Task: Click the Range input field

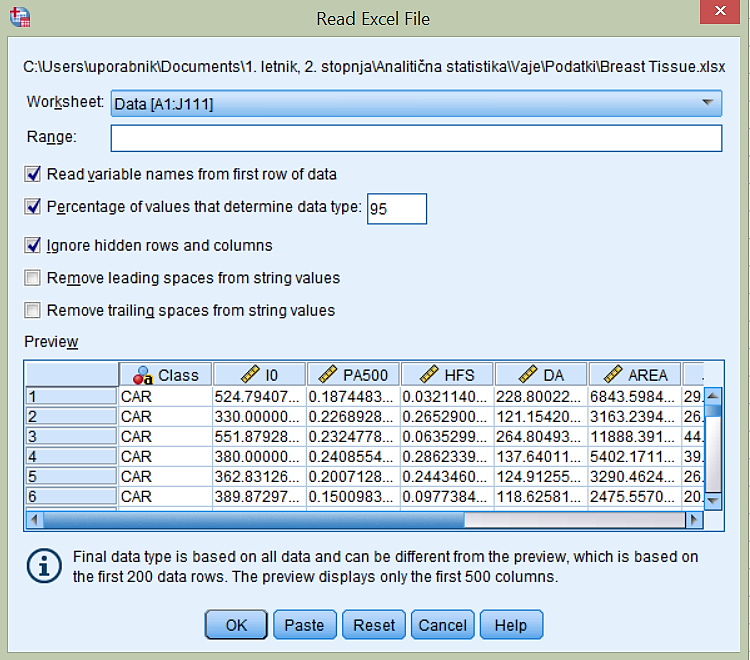Action: pos(416,138)
